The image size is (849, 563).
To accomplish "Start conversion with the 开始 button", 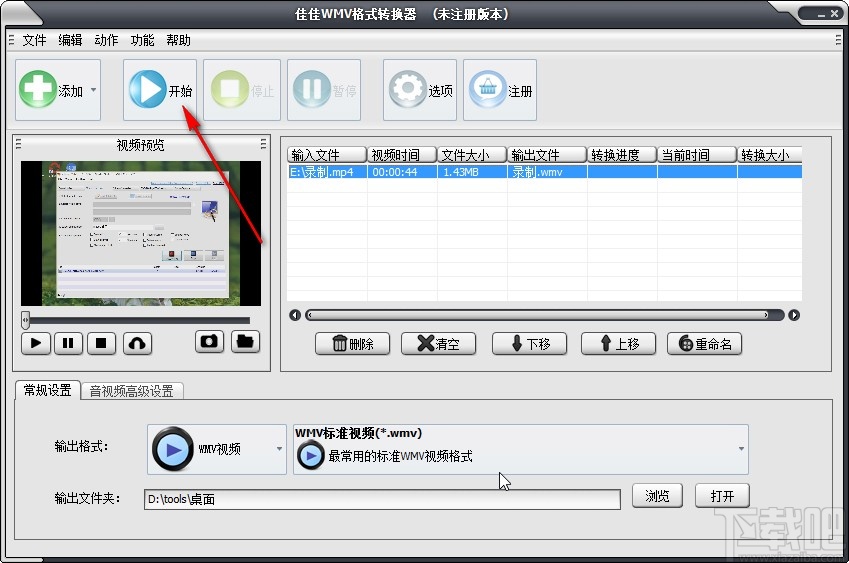I will point(160,90).
